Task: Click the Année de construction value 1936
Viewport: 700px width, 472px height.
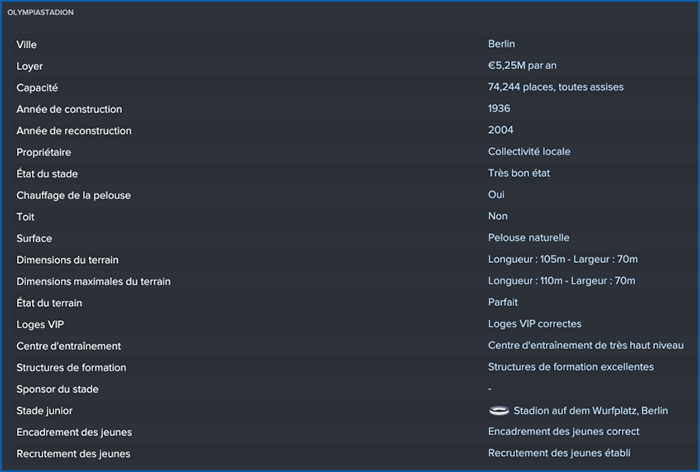Action: point(499,109)
